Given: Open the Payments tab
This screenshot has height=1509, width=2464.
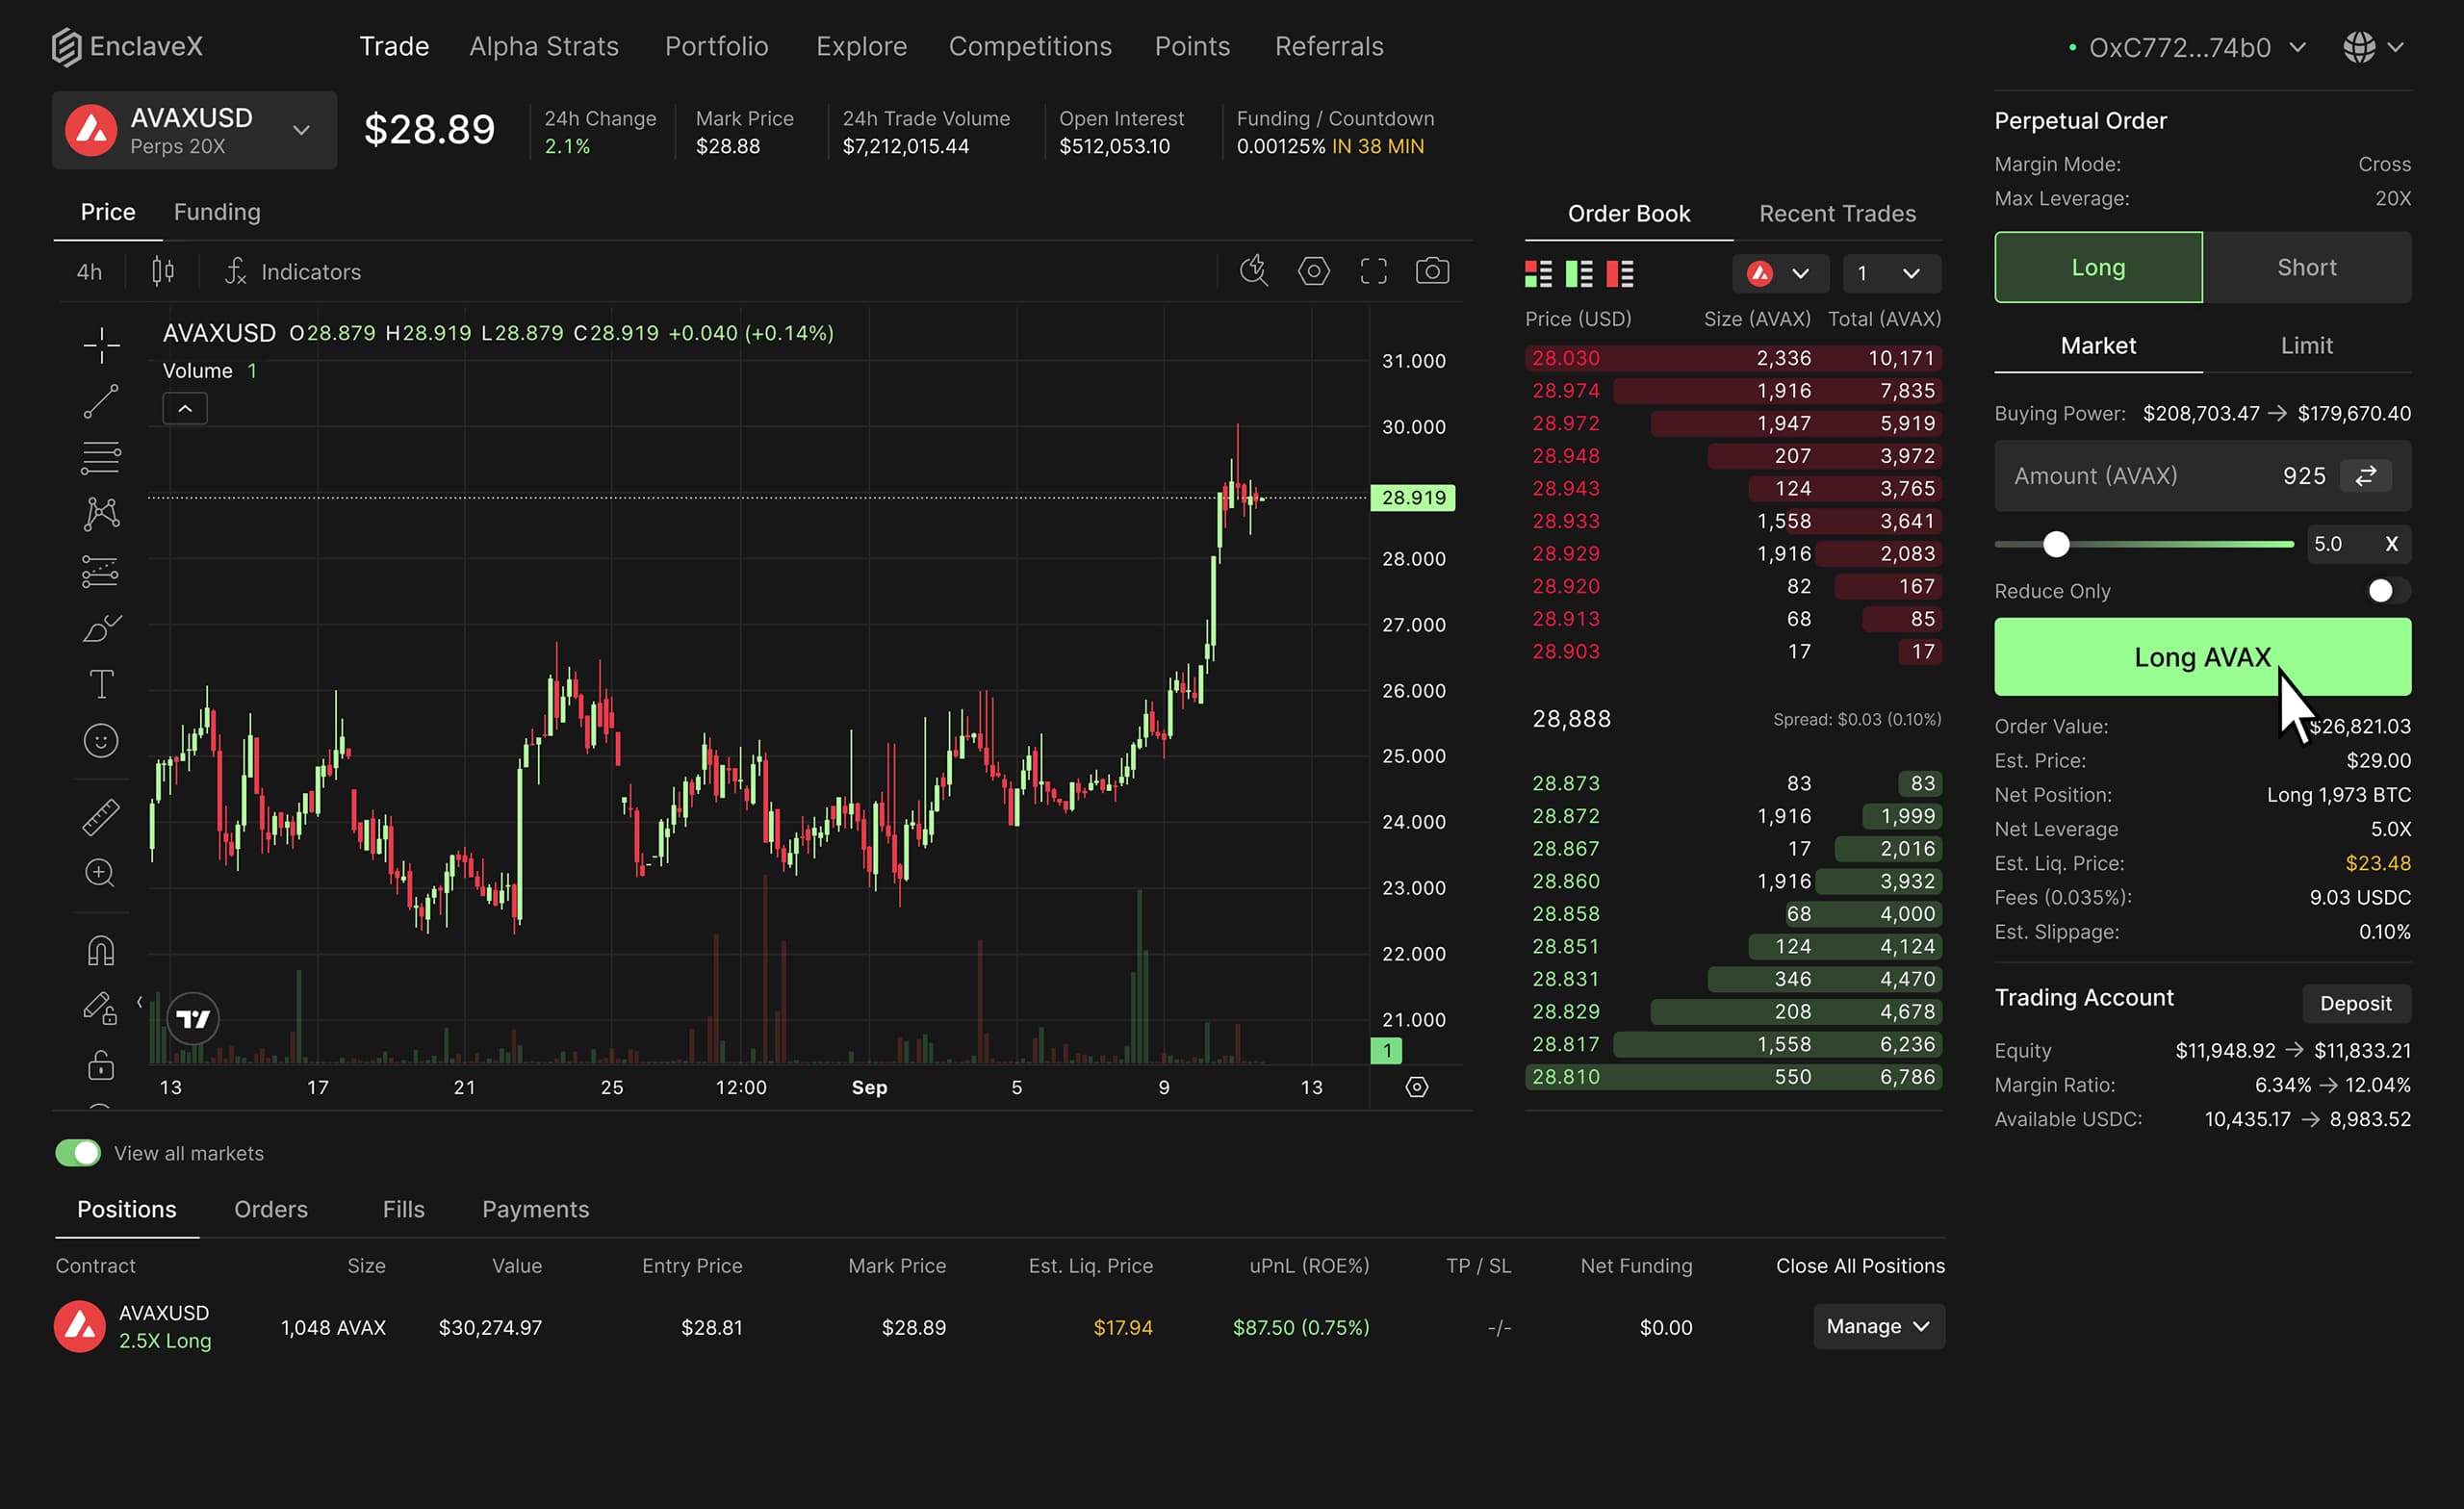Looking at the screenshot, I should (536, 1209).
